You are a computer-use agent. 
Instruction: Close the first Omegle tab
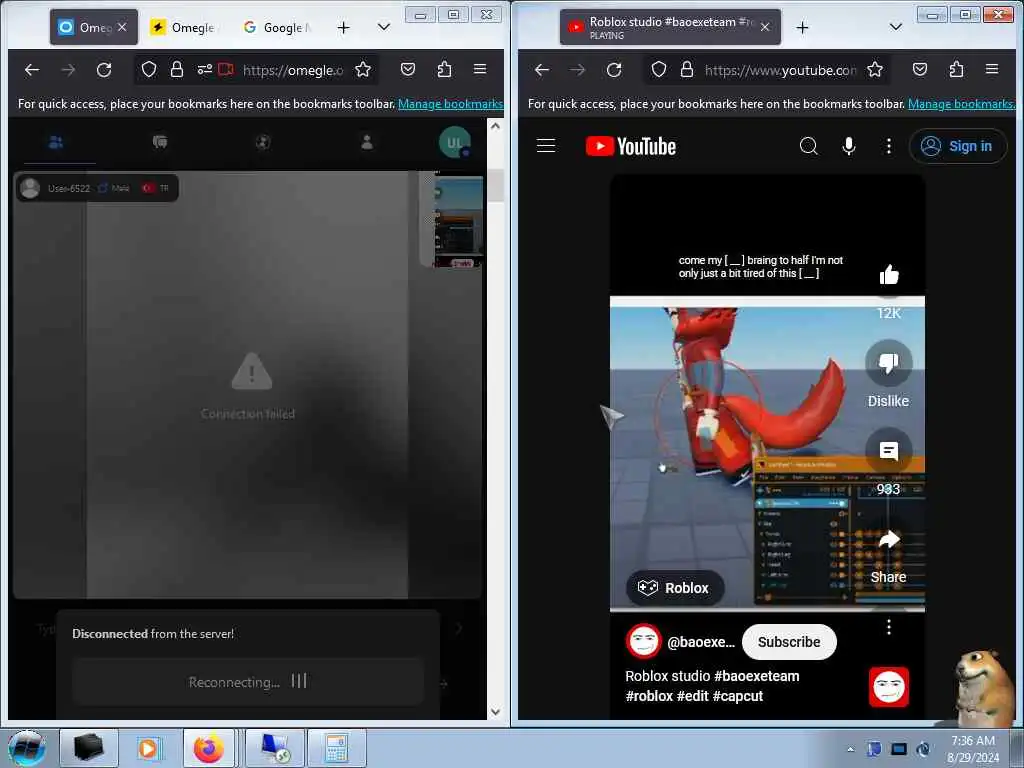tap(122, 27)
